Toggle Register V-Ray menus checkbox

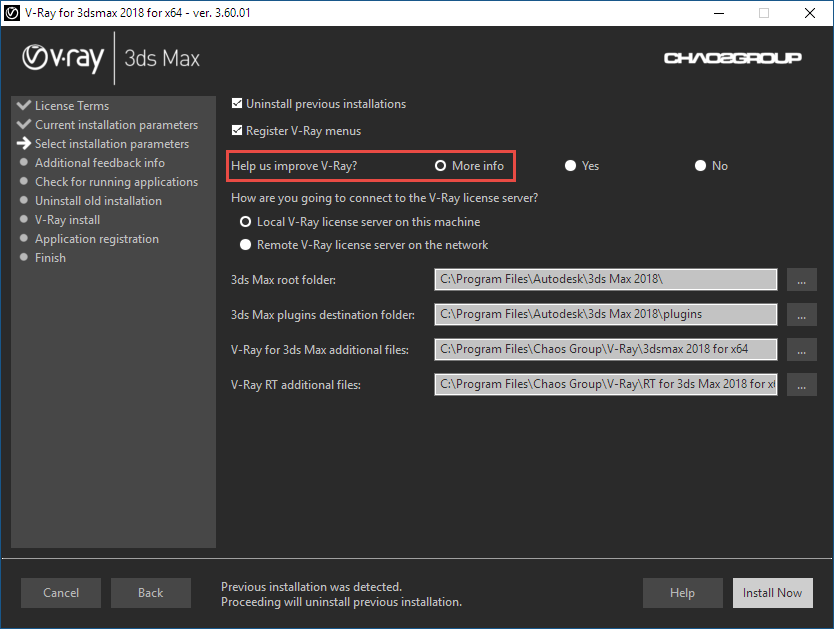point(237,131)
